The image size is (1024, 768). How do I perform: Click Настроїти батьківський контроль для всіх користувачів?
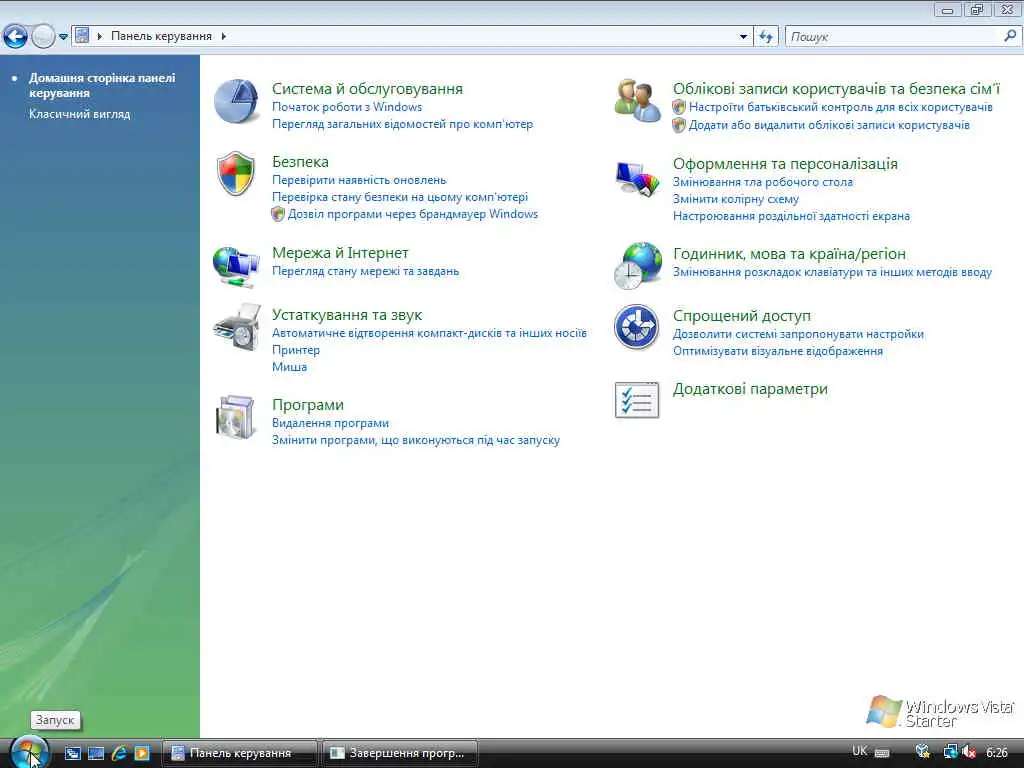[840, 106]
